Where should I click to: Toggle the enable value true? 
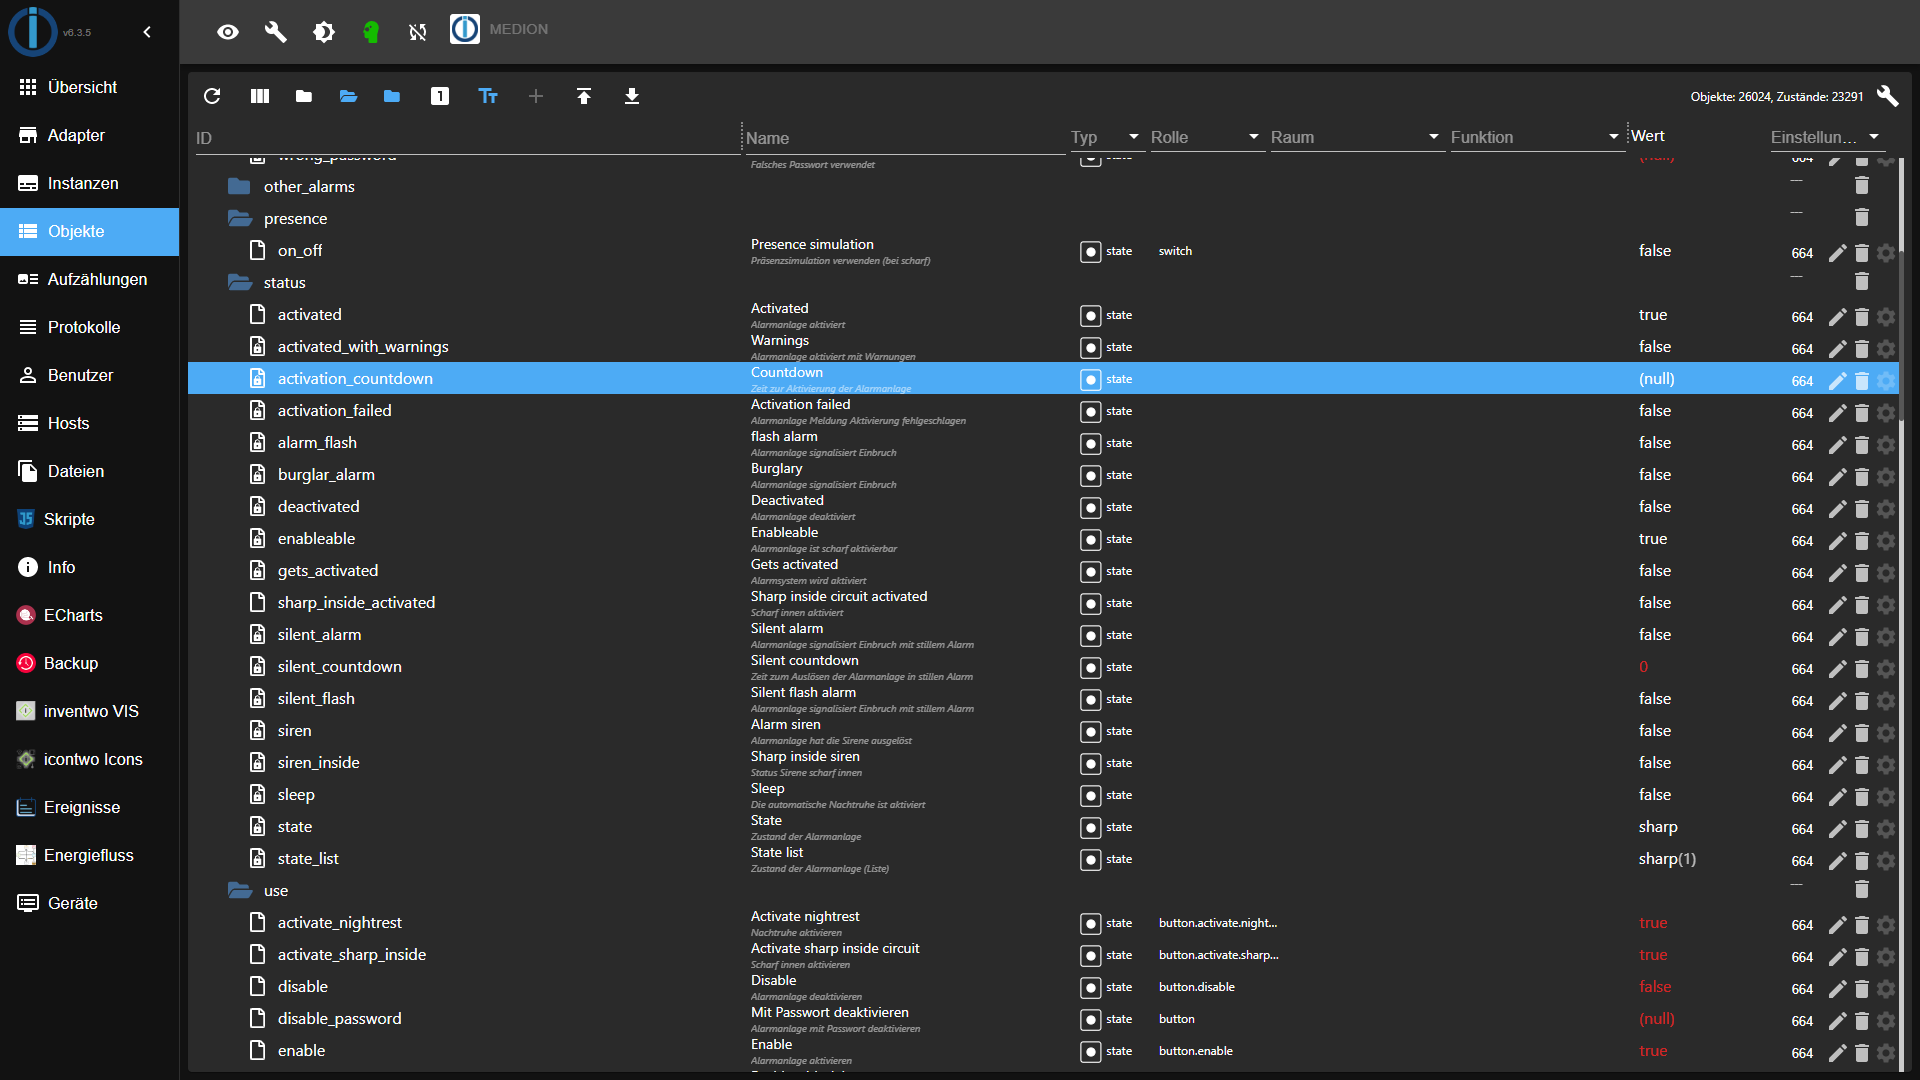1653,1051
